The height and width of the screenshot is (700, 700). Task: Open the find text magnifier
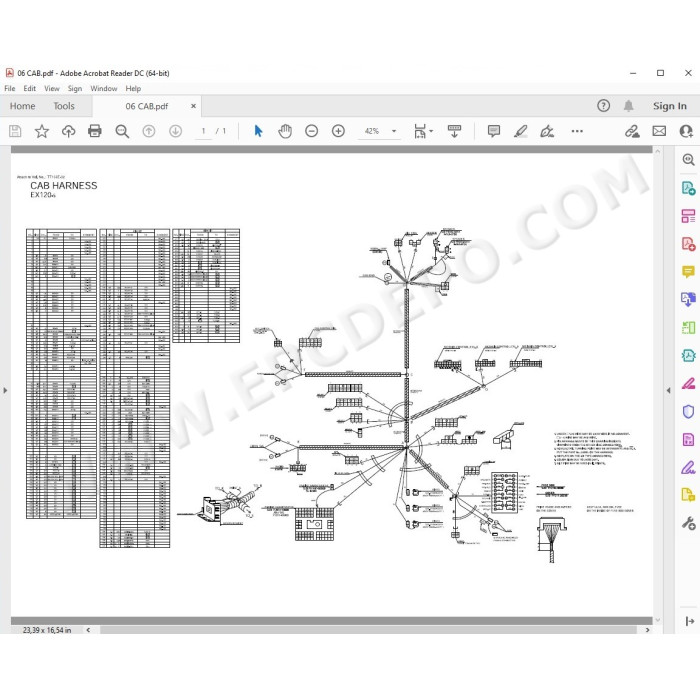(x=122, y=131)
